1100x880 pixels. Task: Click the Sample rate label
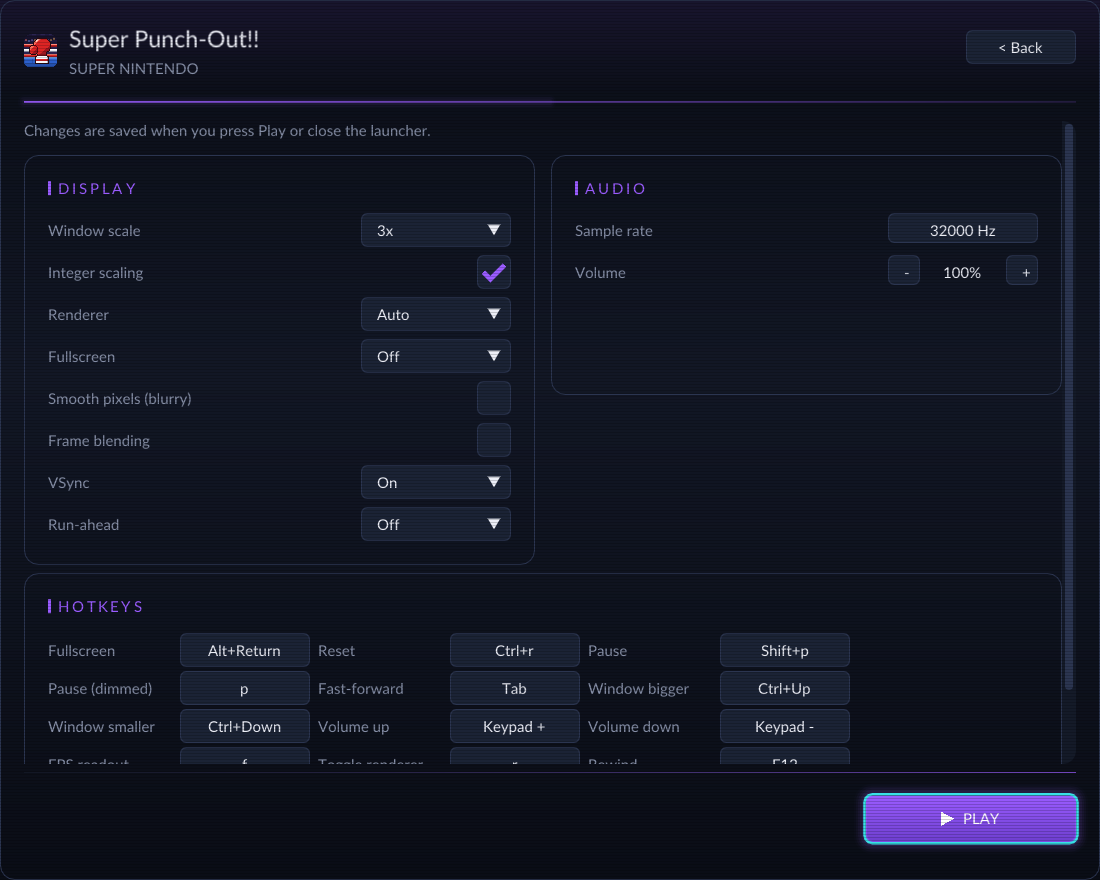click(613, 231)
